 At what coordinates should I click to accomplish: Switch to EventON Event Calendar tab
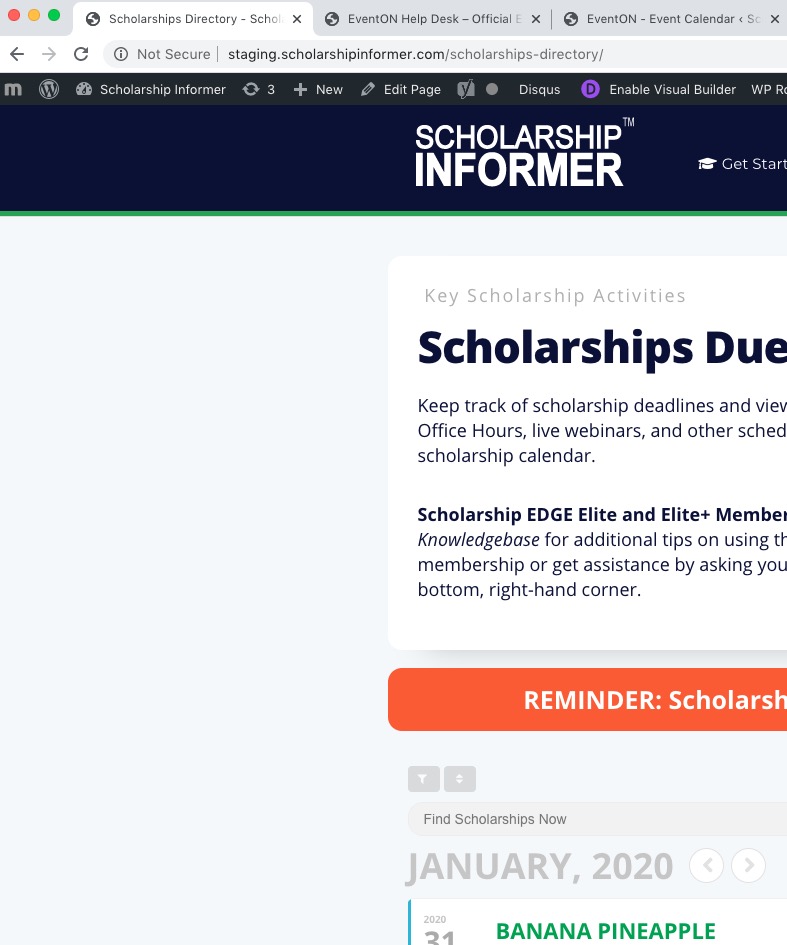pos(670,19)
